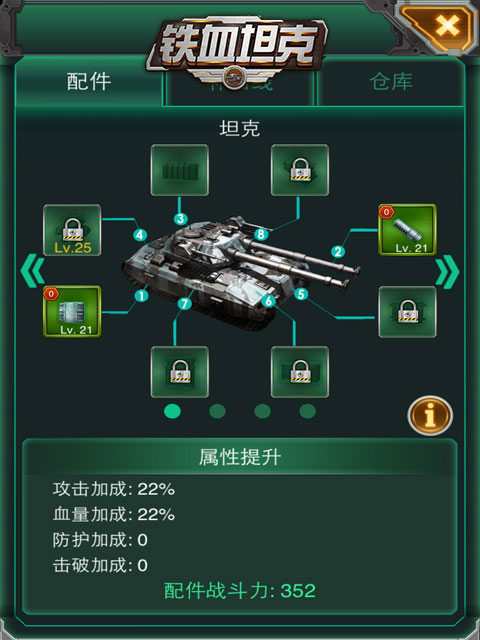Open the middle tab behind the logo

(x=240, y=88)
